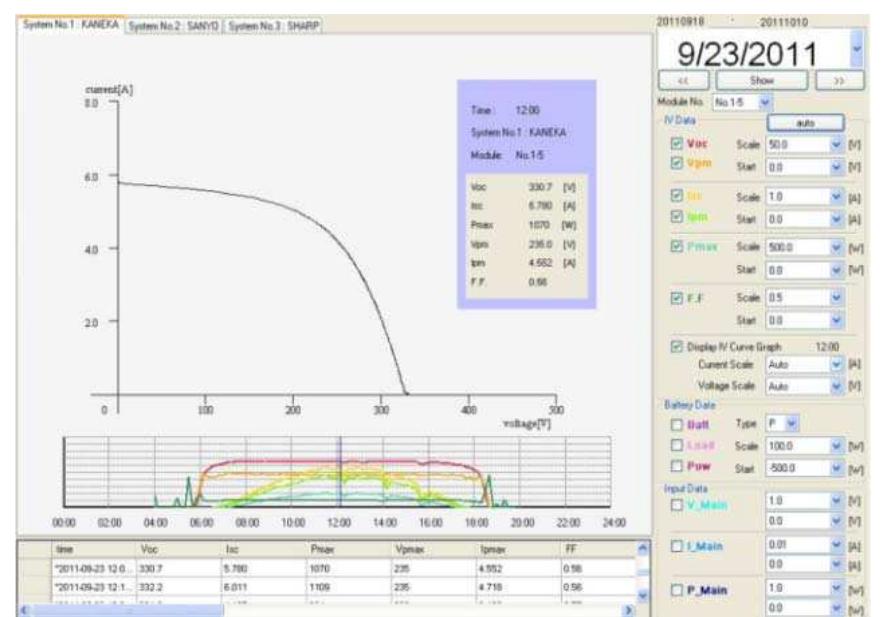Open Battery Start -500.0 dropdown
The image size is (888, 617).
click(836, 469)
